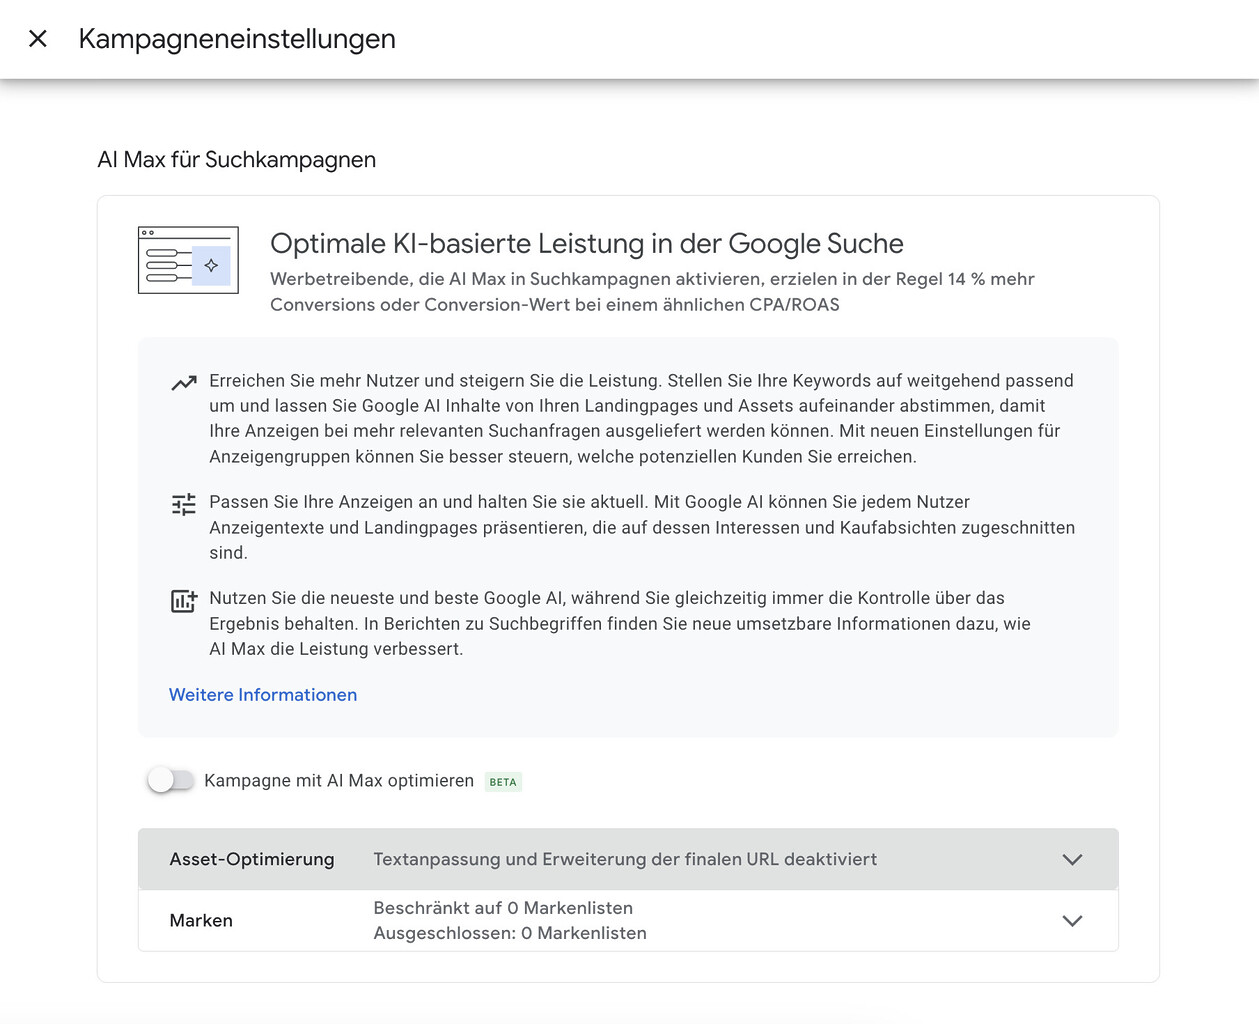Click the AI Max browser illustration graphic

pyautogui.click(x=188, y=260)
